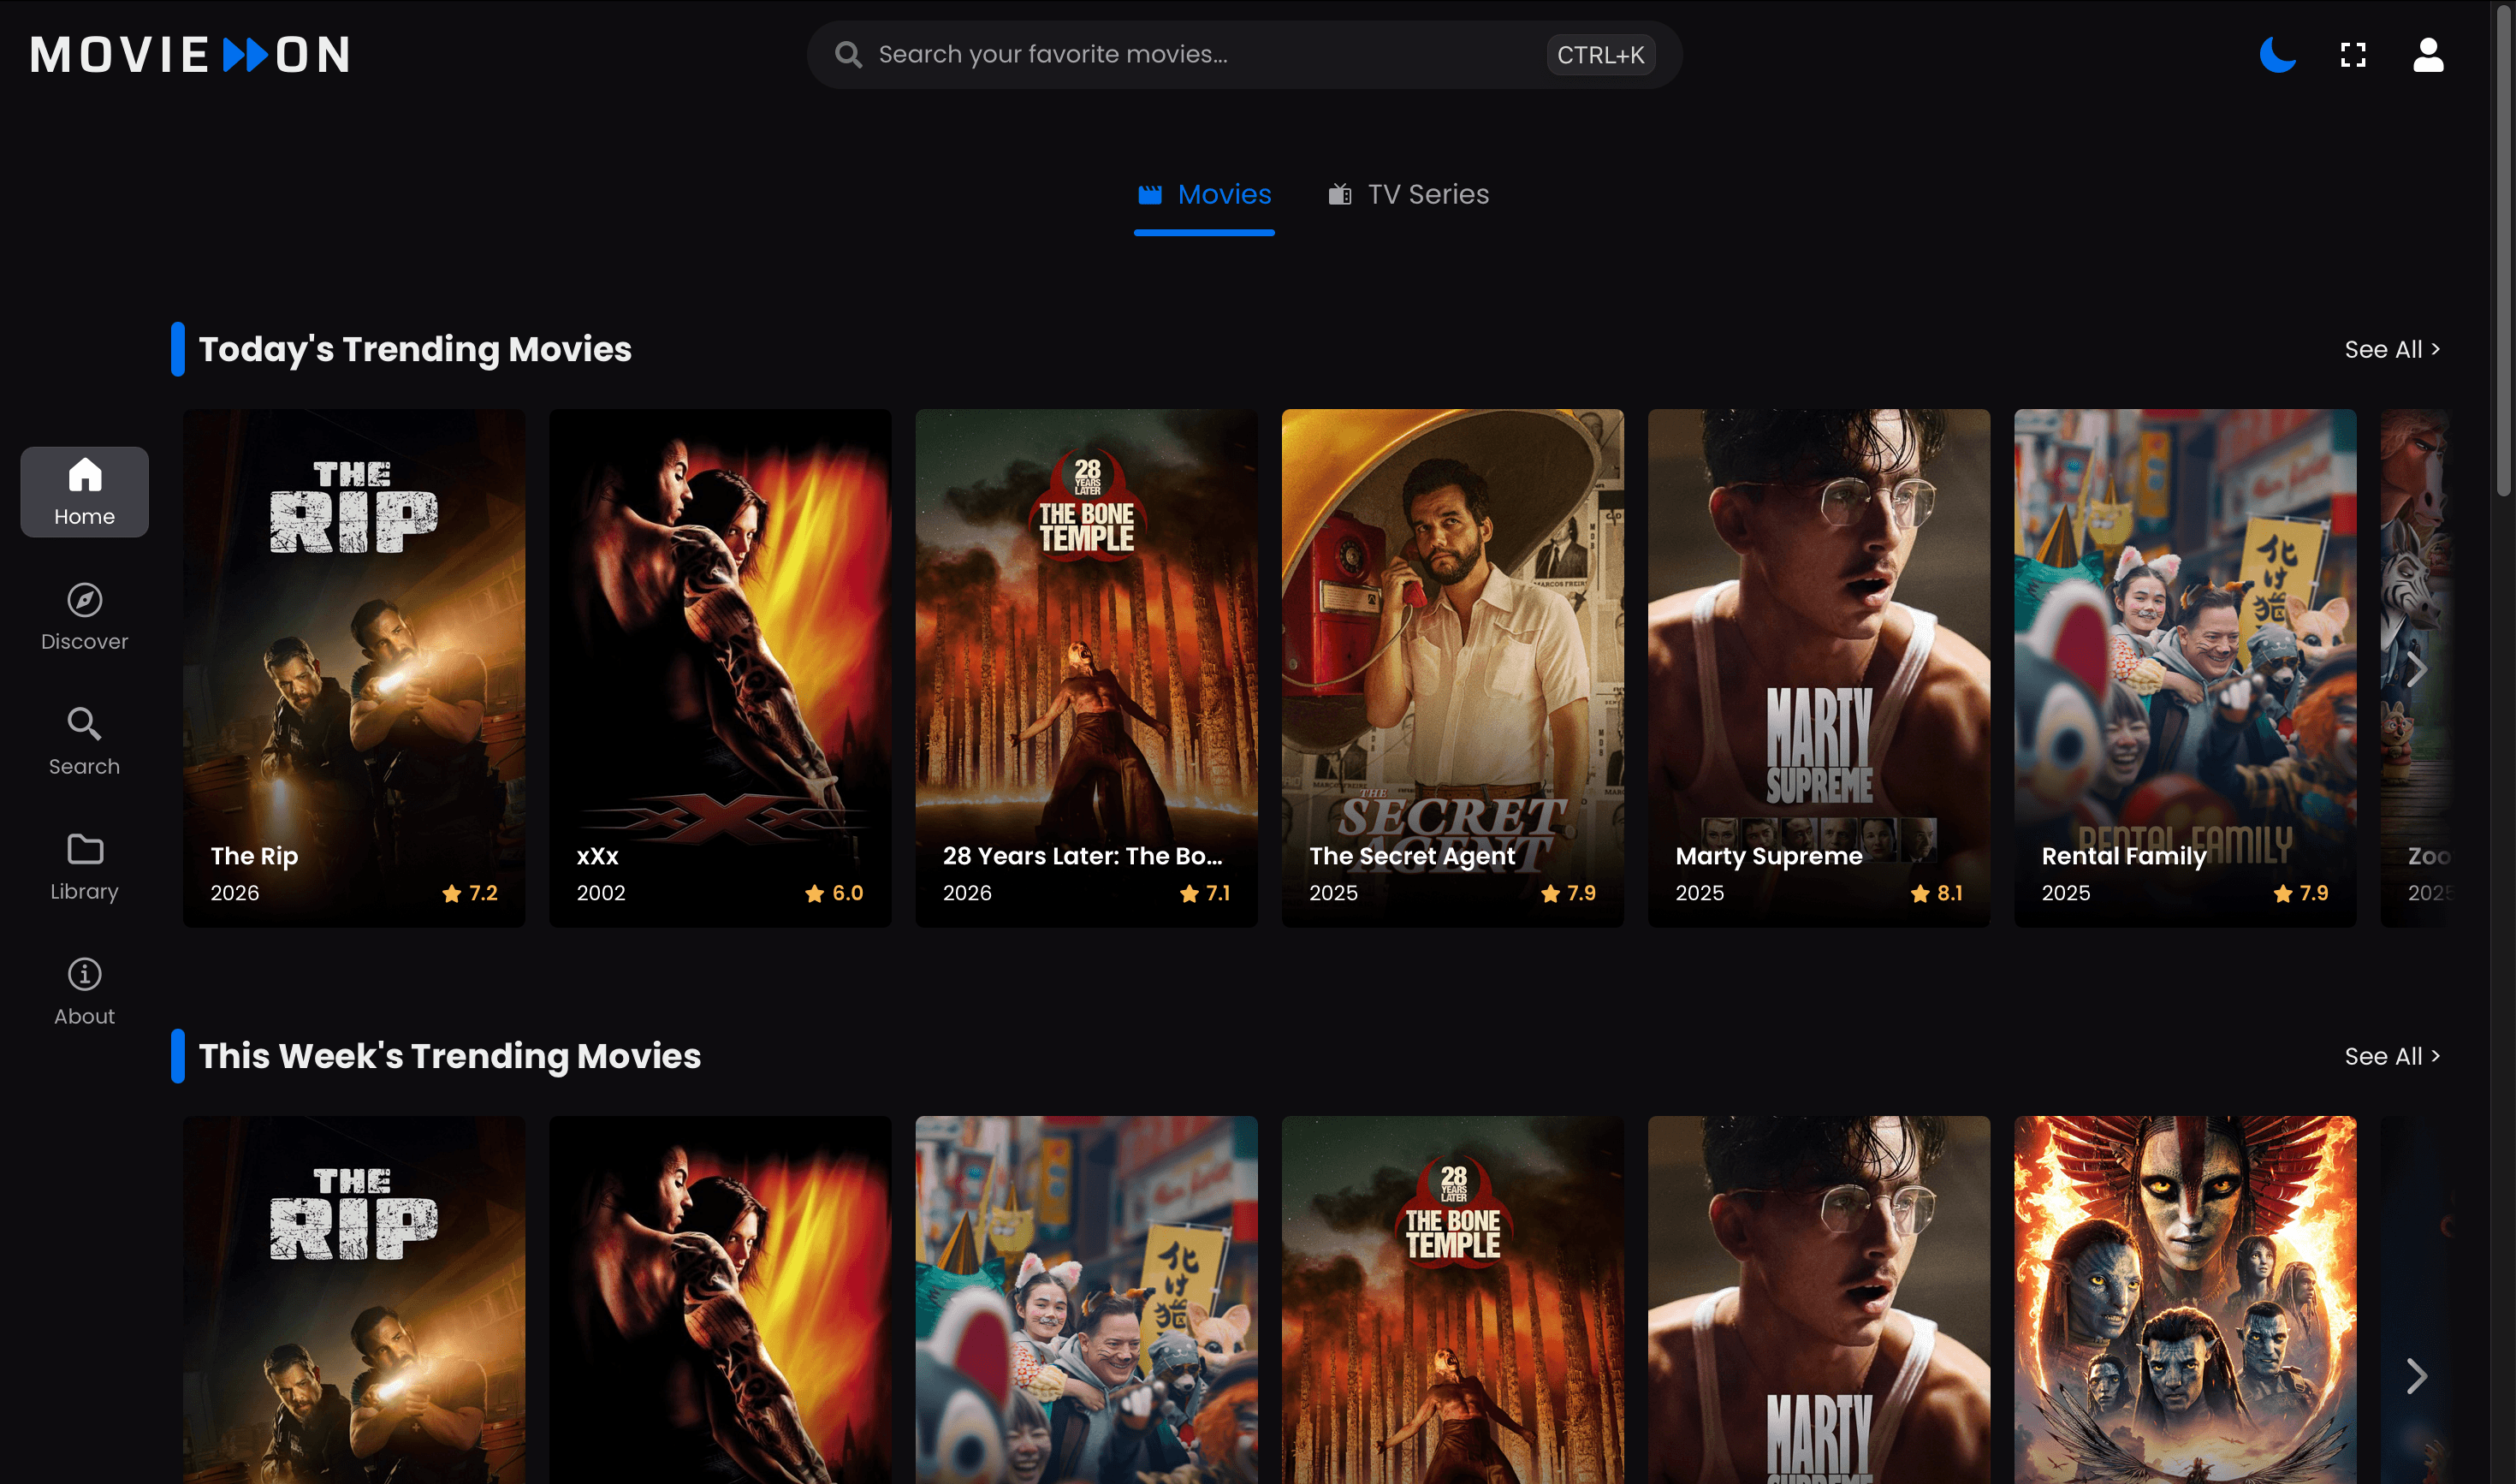Enter fullscreen mode via the fullscreen icon
This screenshot has width=2516, height=1484.
pos(2353,54)
